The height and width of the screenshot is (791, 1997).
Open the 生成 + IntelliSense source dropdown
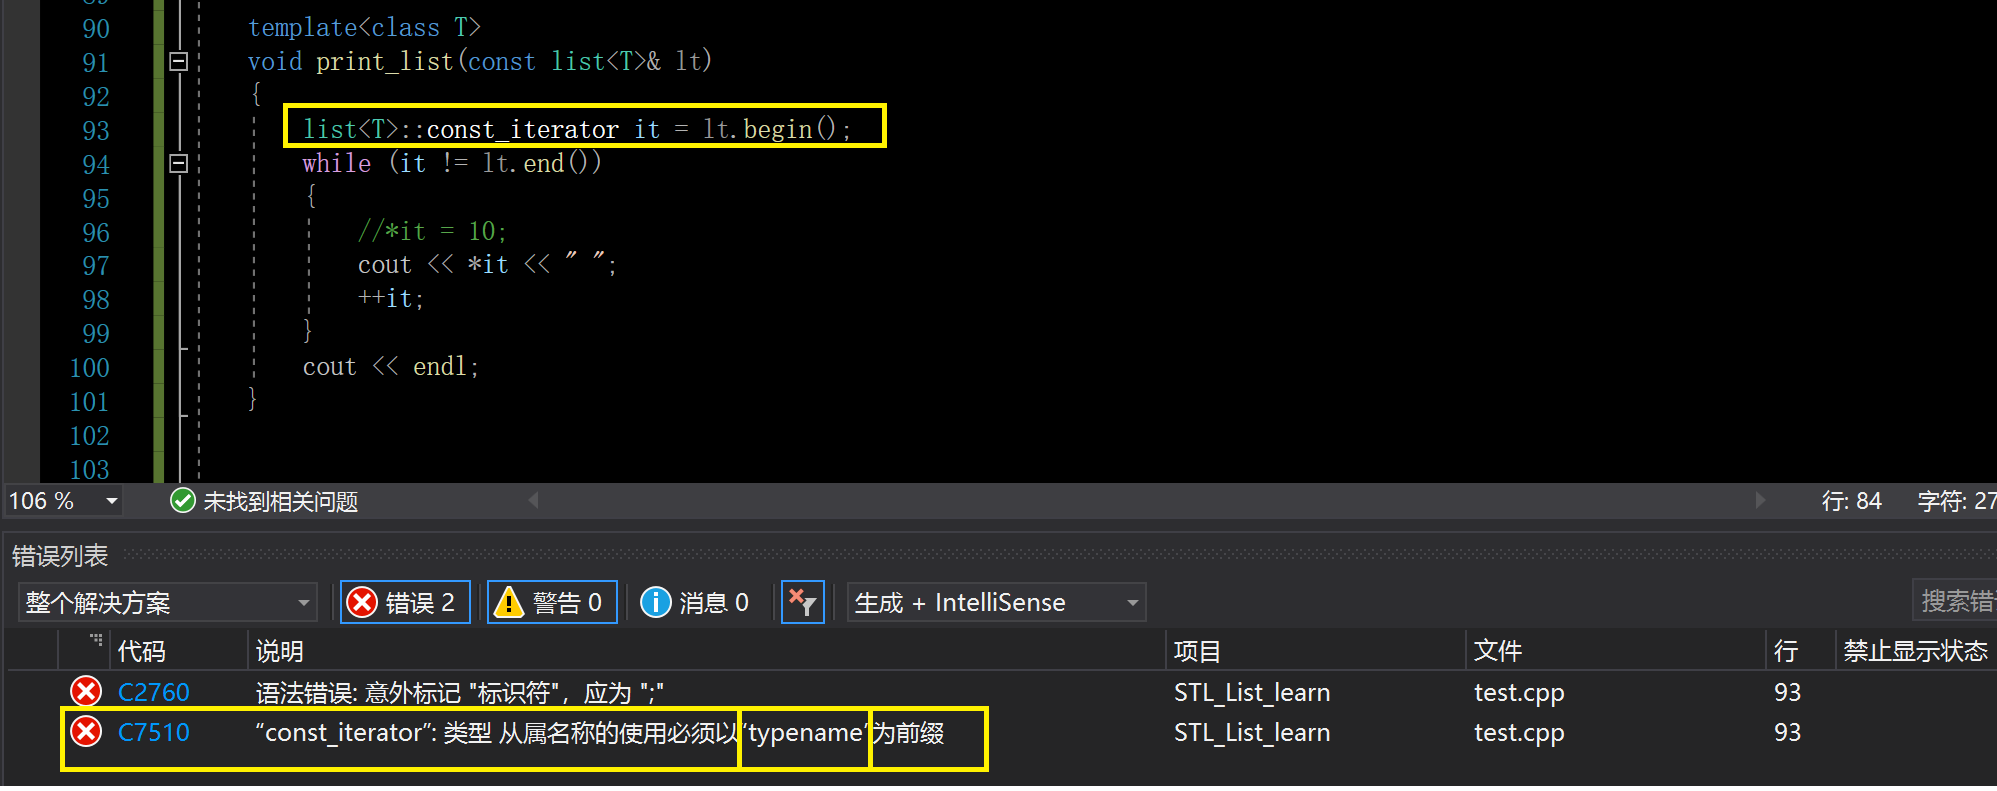coord(996,603)
